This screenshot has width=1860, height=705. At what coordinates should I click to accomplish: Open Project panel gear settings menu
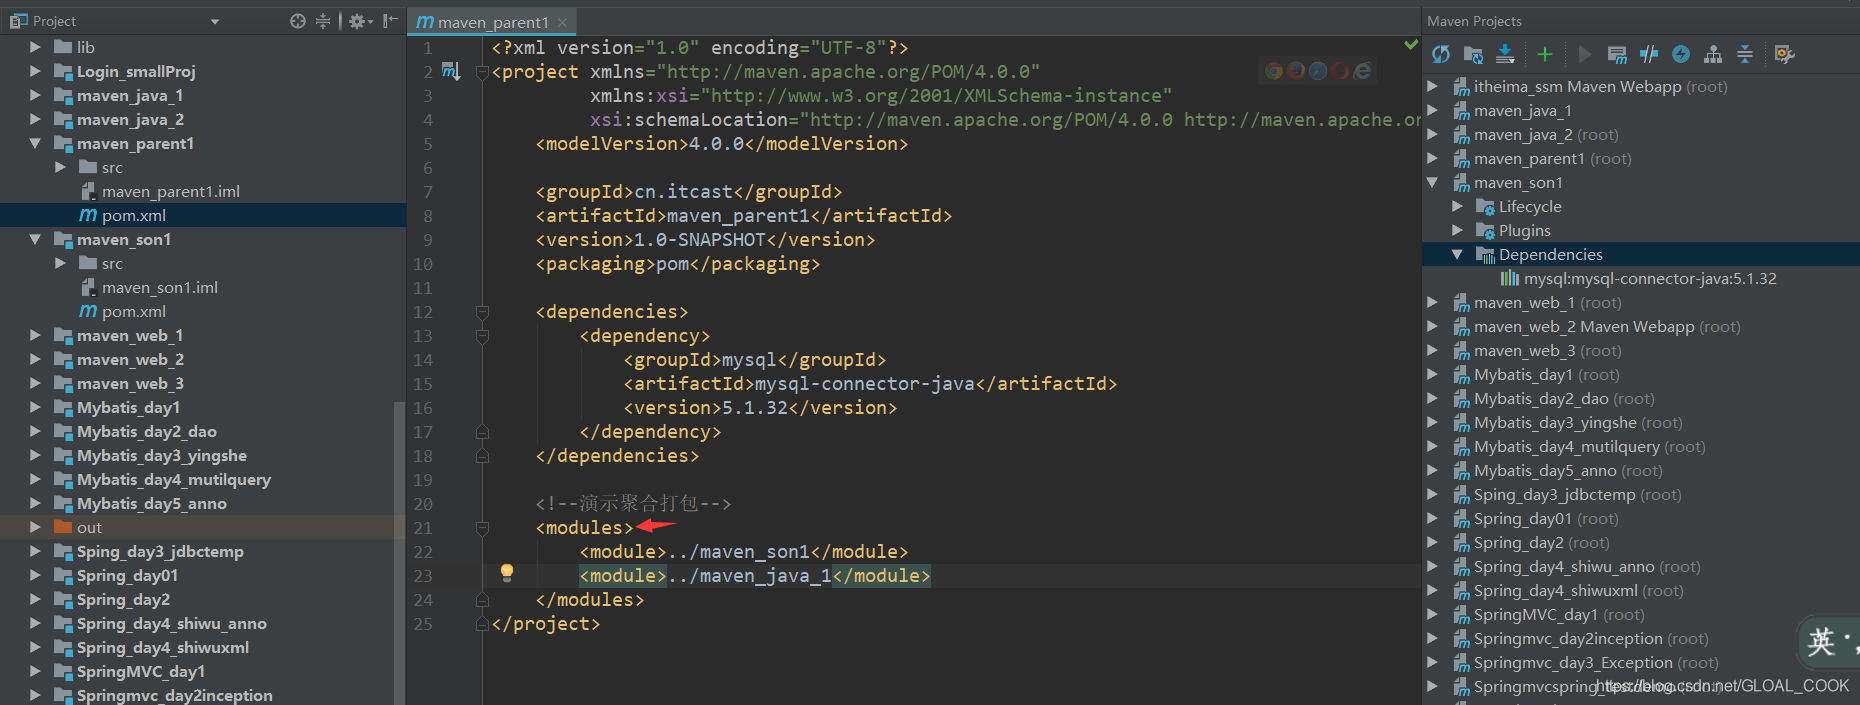click(360, 21)
